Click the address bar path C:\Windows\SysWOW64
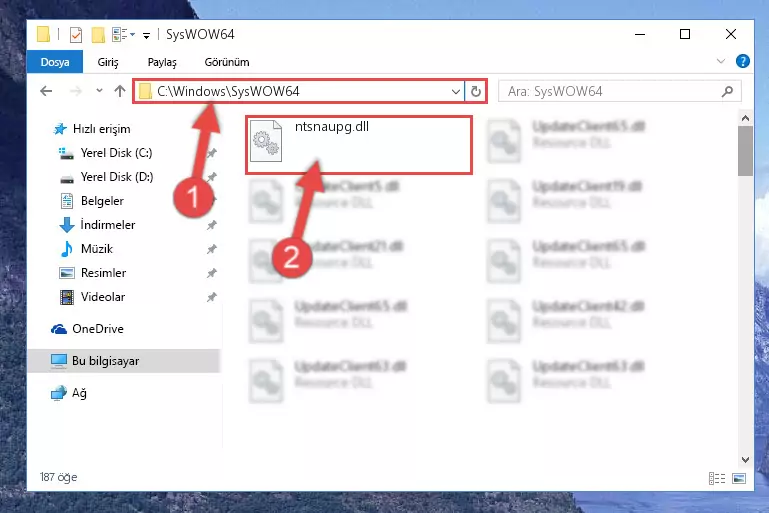The height and width of the screenshot is (513, 769). click(228, 91)
